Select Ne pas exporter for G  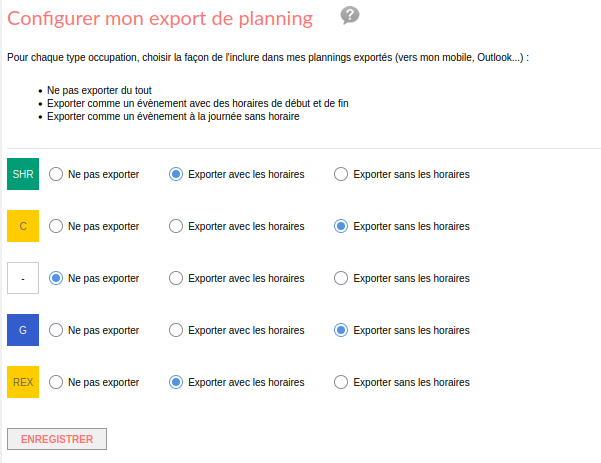pos(56,330)
